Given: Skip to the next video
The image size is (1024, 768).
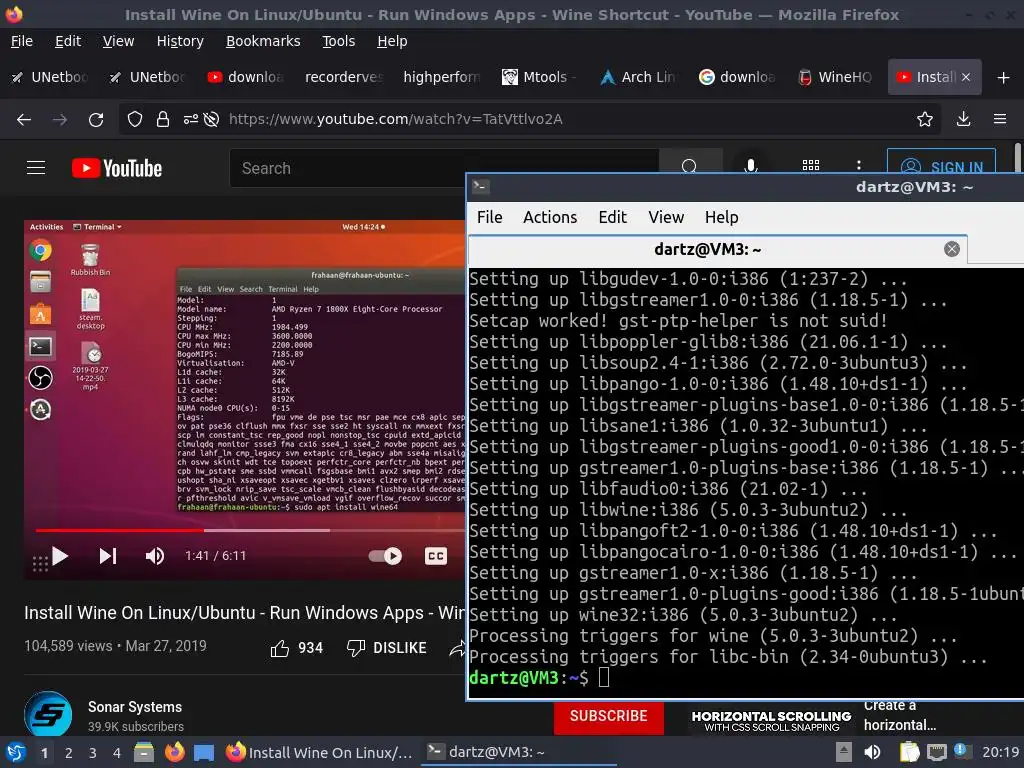Looking at the screenshot, I should pos(108,556).
